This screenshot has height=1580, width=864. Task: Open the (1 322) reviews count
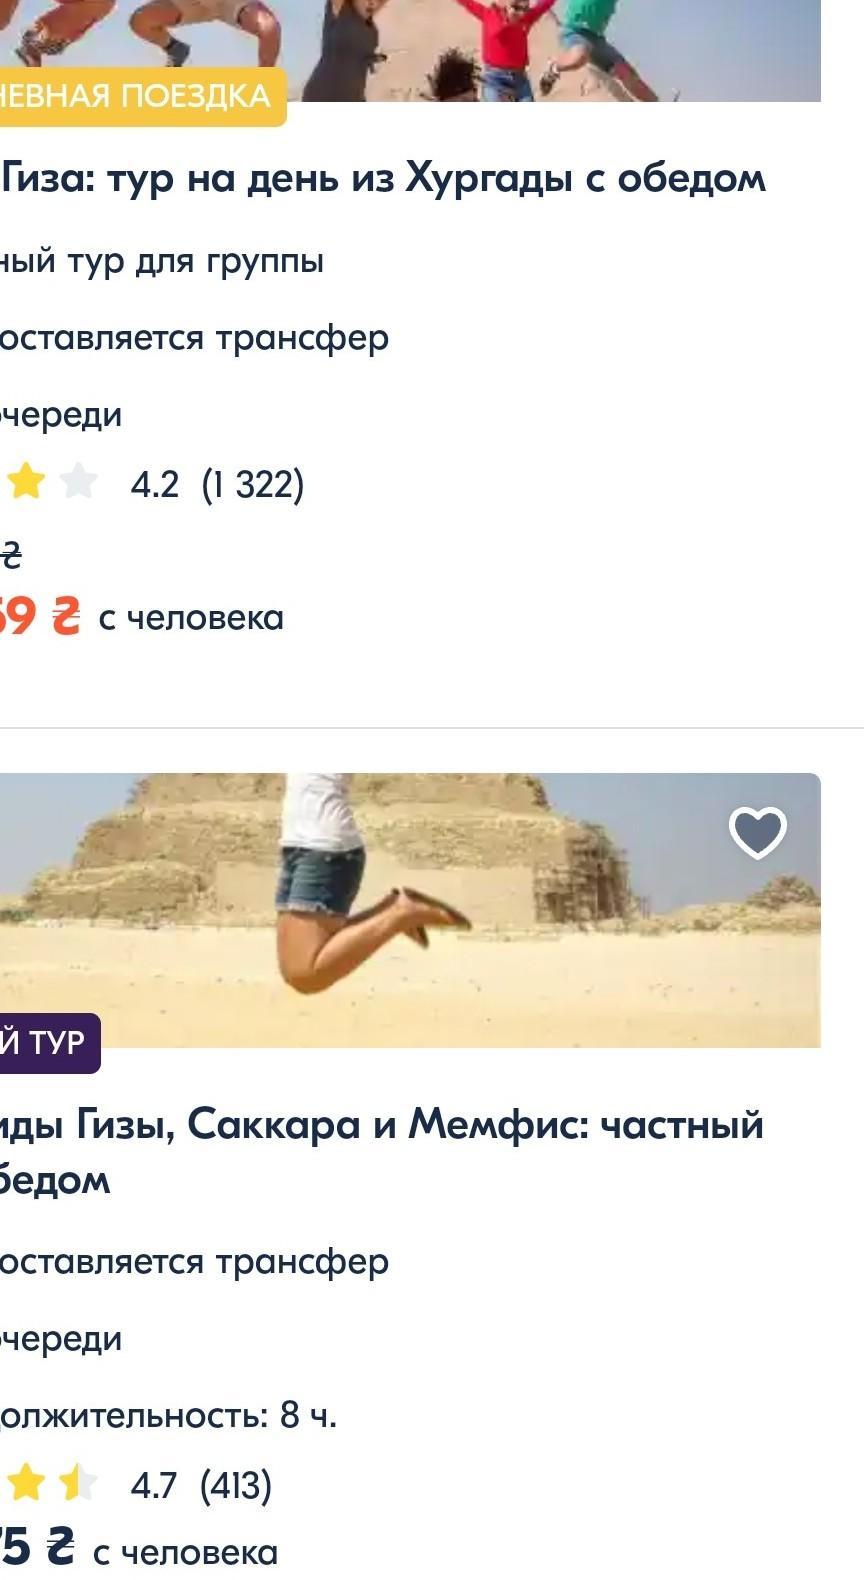tap(253, 485)
